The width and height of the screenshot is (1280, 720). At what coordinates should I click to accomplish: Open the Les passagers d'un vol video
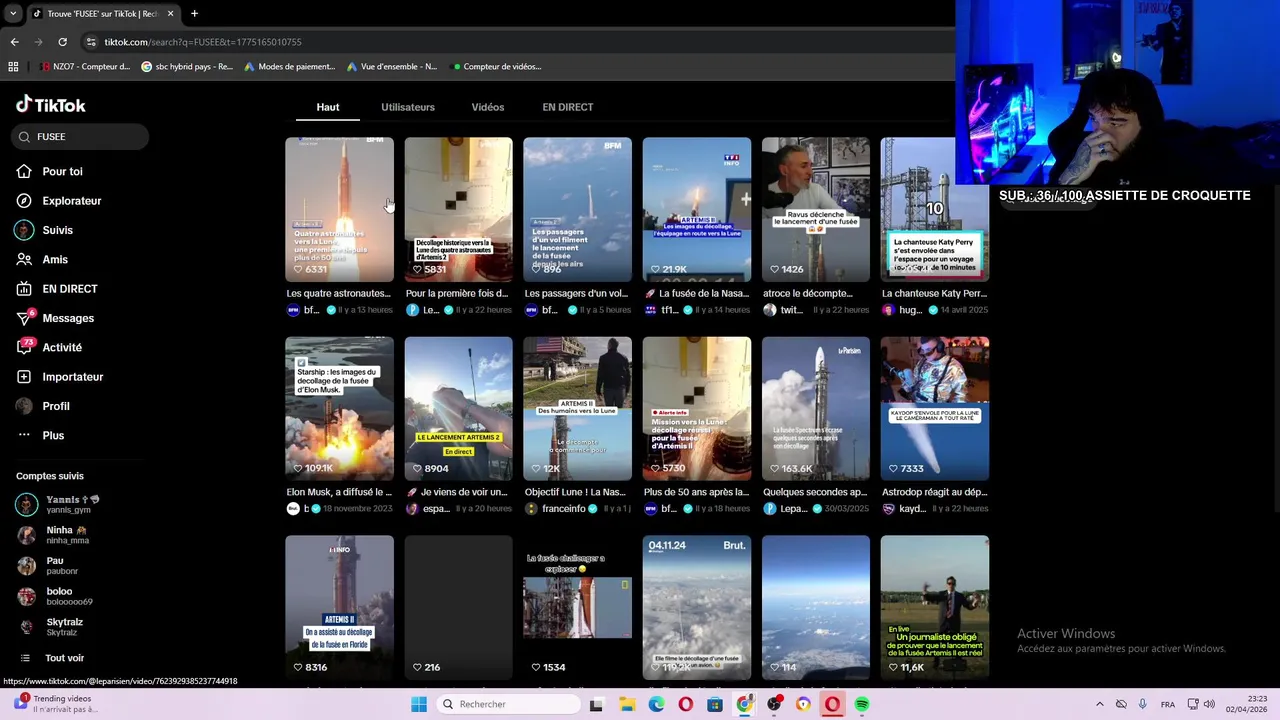(x=577, y=209)
